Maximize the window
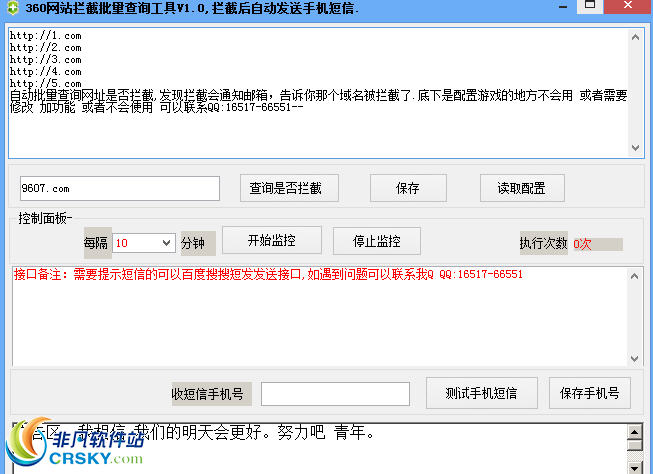653x474 pixels. click(x=590, y=6)
